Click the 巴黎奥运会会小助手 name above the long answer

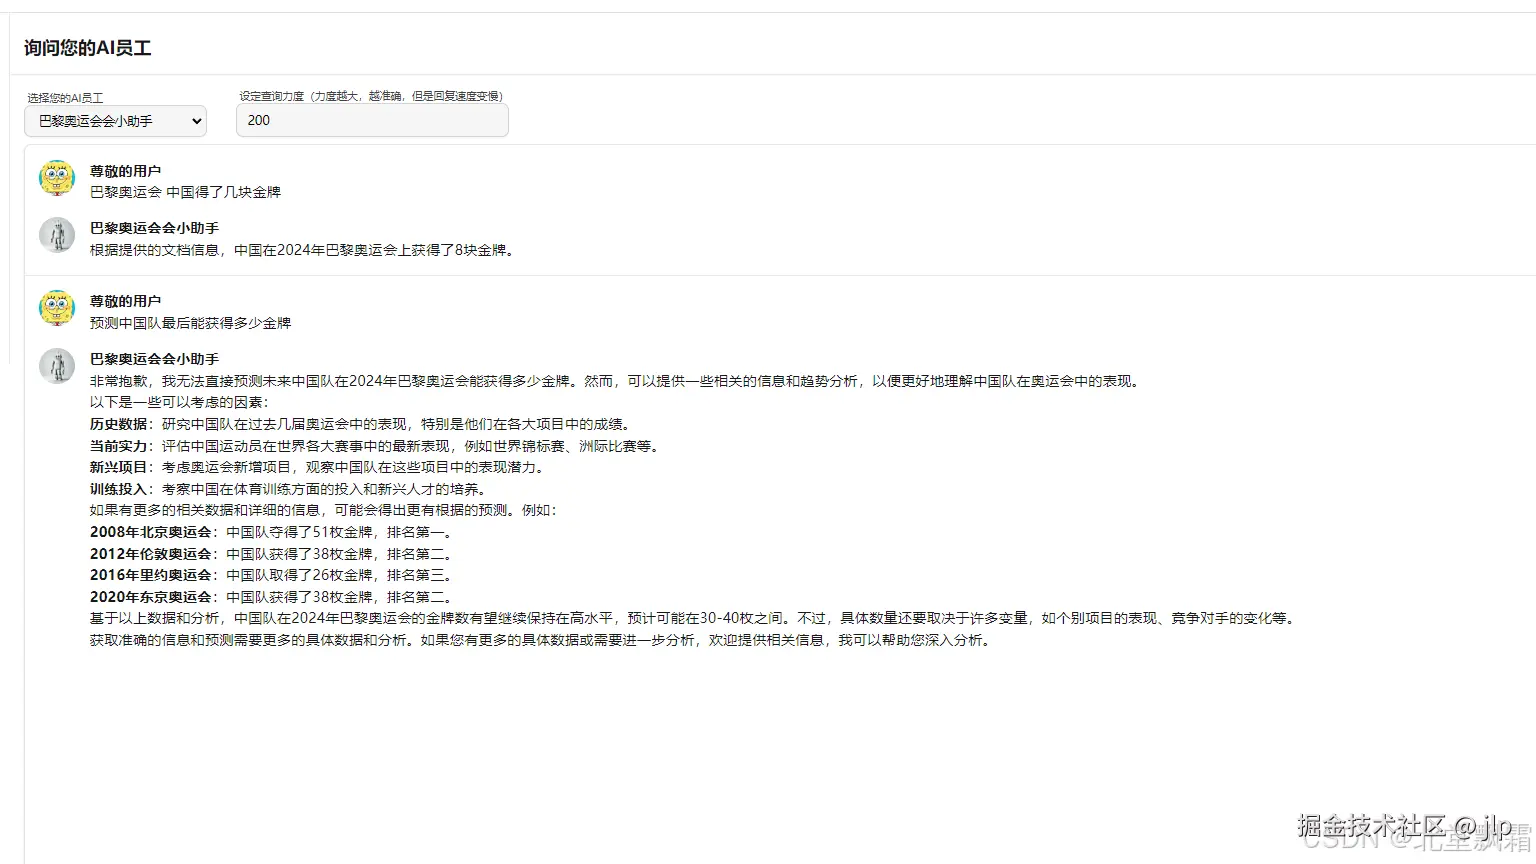(154, 359)
